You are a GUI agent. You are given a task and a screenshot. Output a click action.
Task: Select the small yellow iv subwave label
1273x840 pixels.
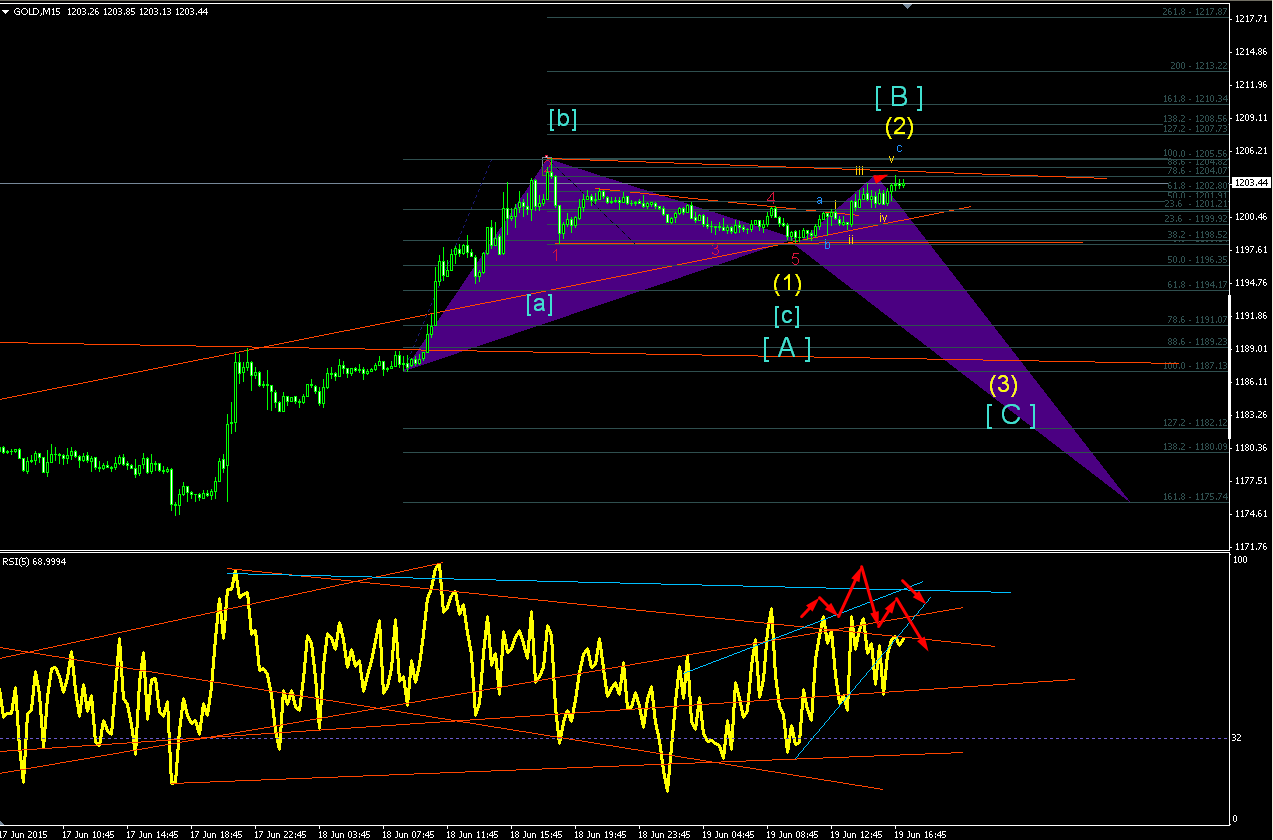coord(883,217)
